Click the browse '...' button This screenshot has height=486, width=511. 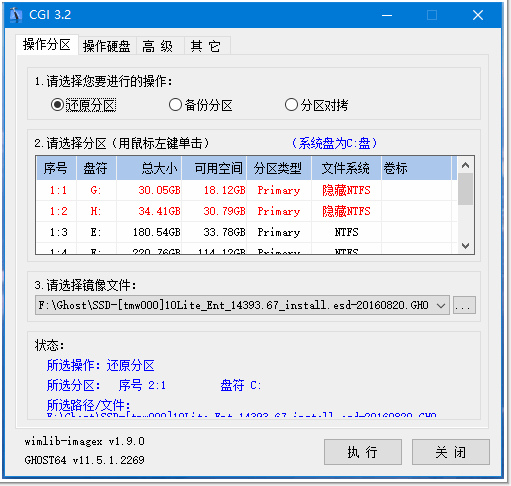[464, 305]
